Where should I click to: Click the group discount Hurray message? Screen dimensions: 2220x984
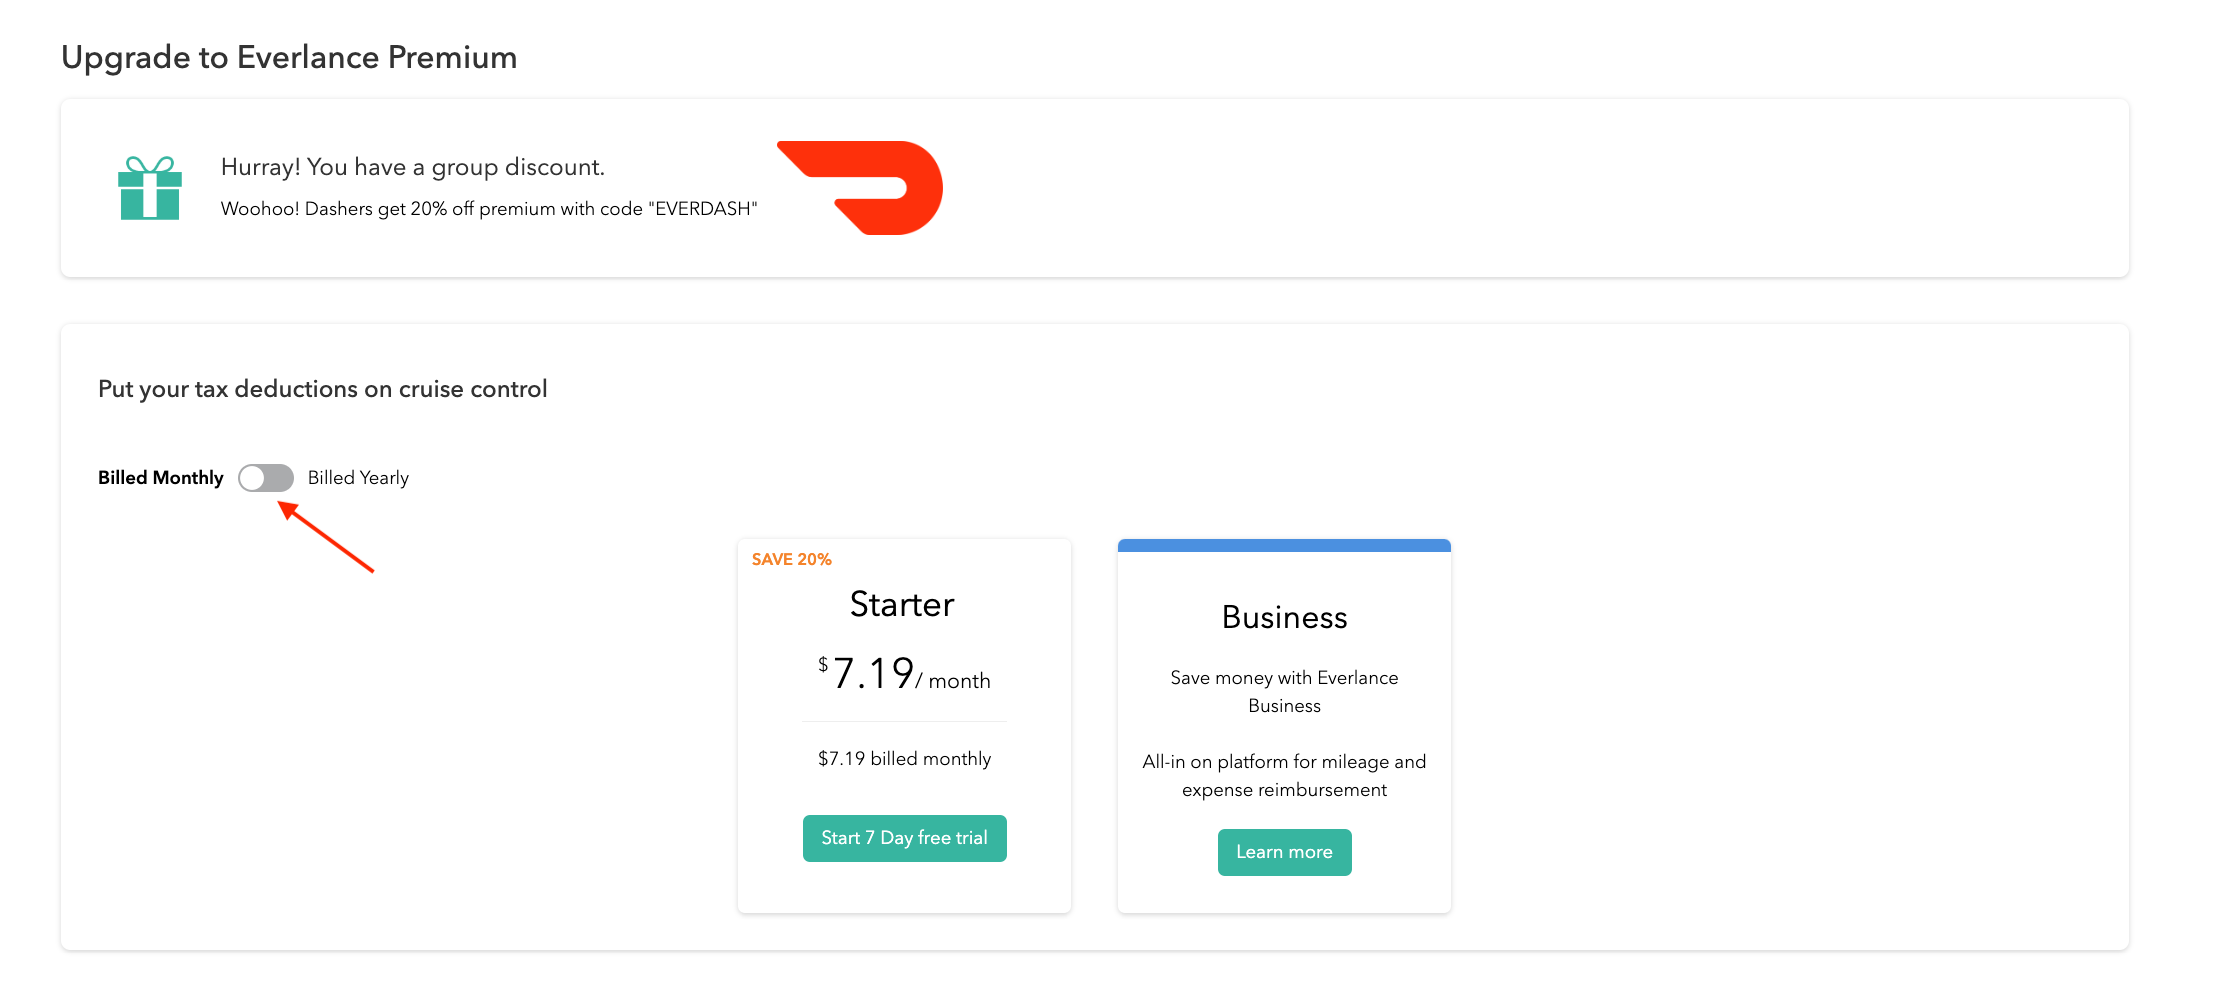(412, 167)
